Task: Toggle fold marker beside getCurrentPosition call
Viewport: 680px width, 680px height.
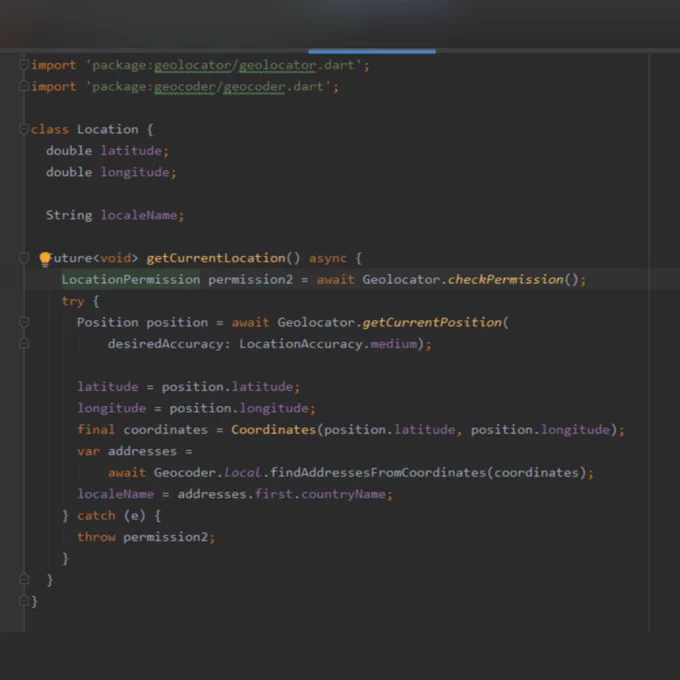Action: pos(24,322)
